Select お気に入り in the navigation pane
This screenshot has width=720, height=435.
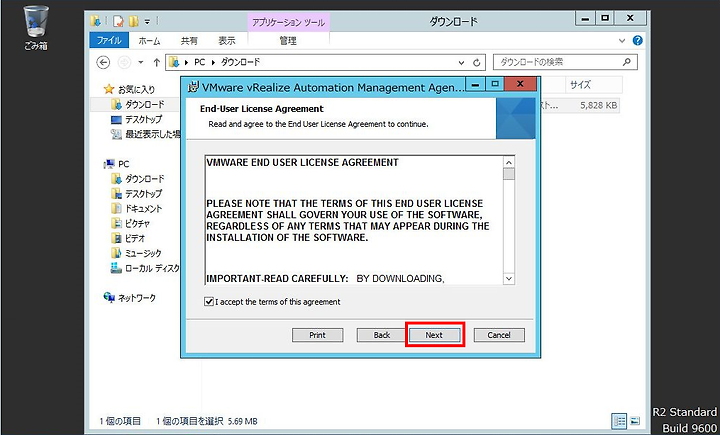tap(129, 89)
